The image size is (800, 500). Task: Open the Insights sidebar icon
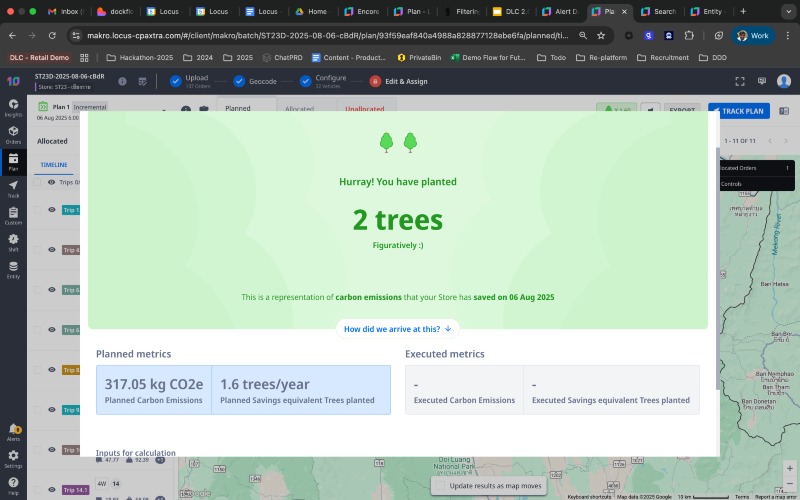(x=13, y=107)
